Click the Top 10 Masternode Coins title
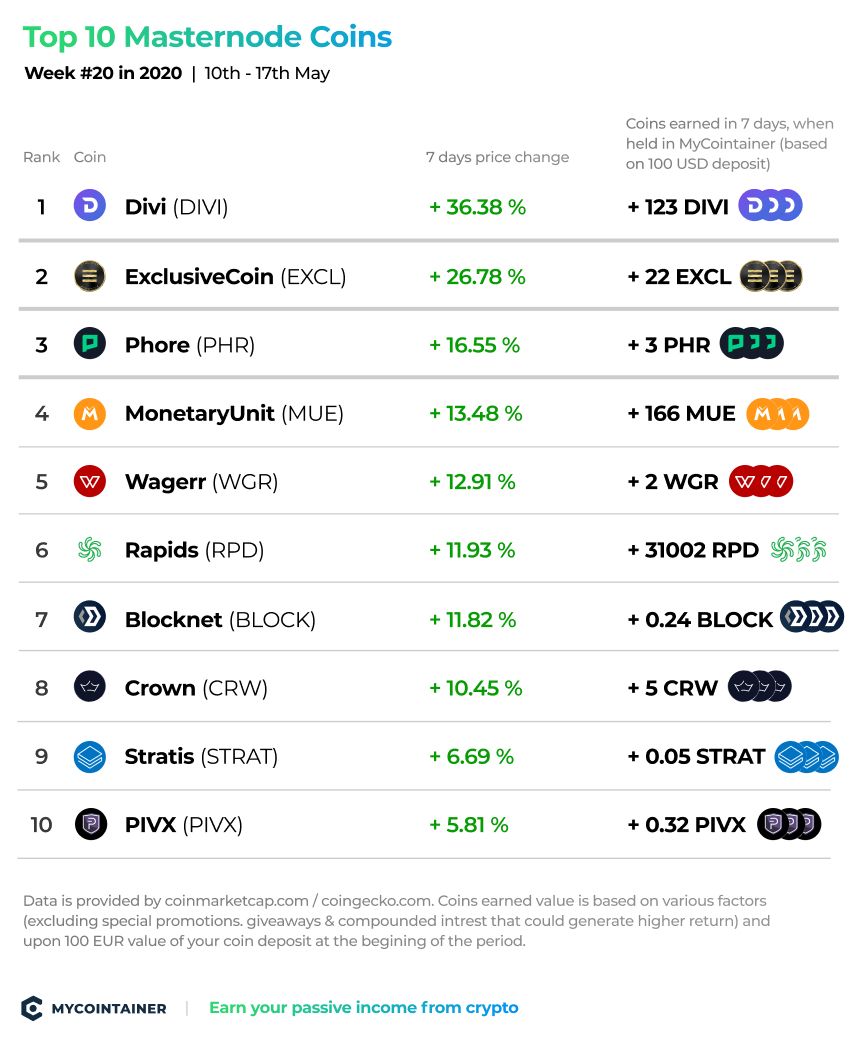The image size is (858, 1055). coord(207,37)
